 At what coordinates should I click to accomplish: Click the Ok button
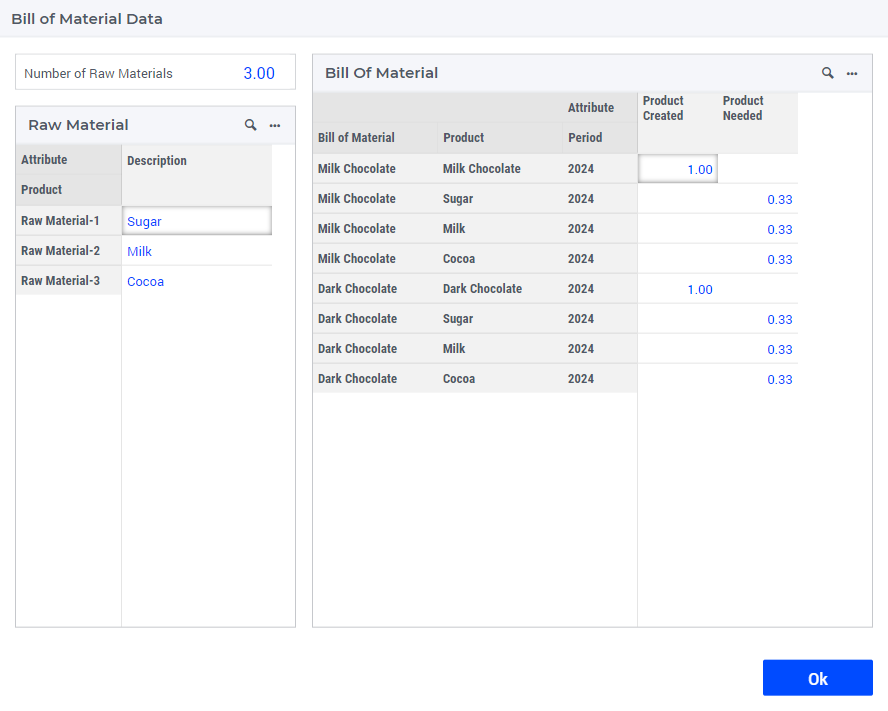click(817, 678)
